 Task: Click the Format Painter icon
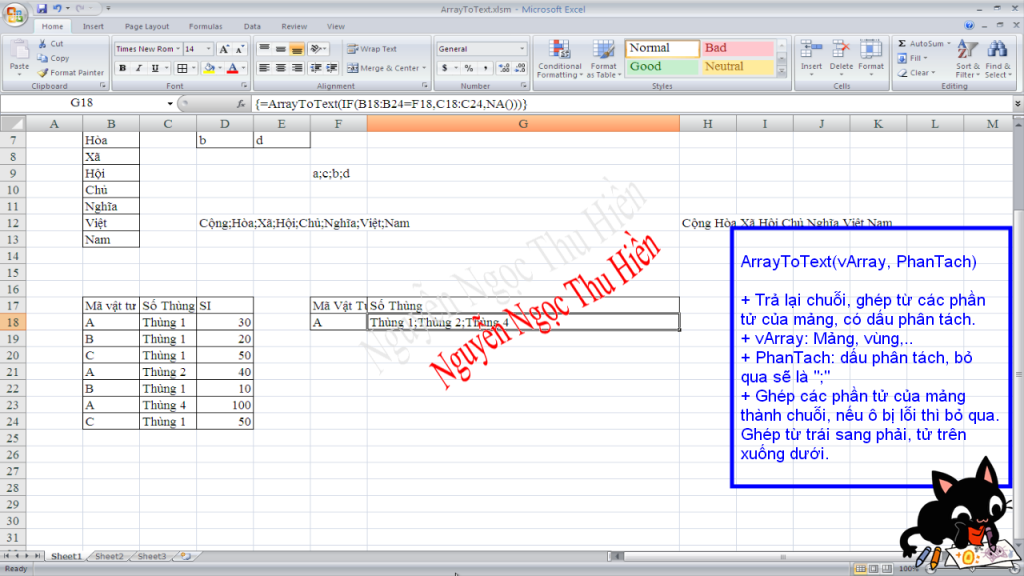pyautogui.click(x=43, y=73)
